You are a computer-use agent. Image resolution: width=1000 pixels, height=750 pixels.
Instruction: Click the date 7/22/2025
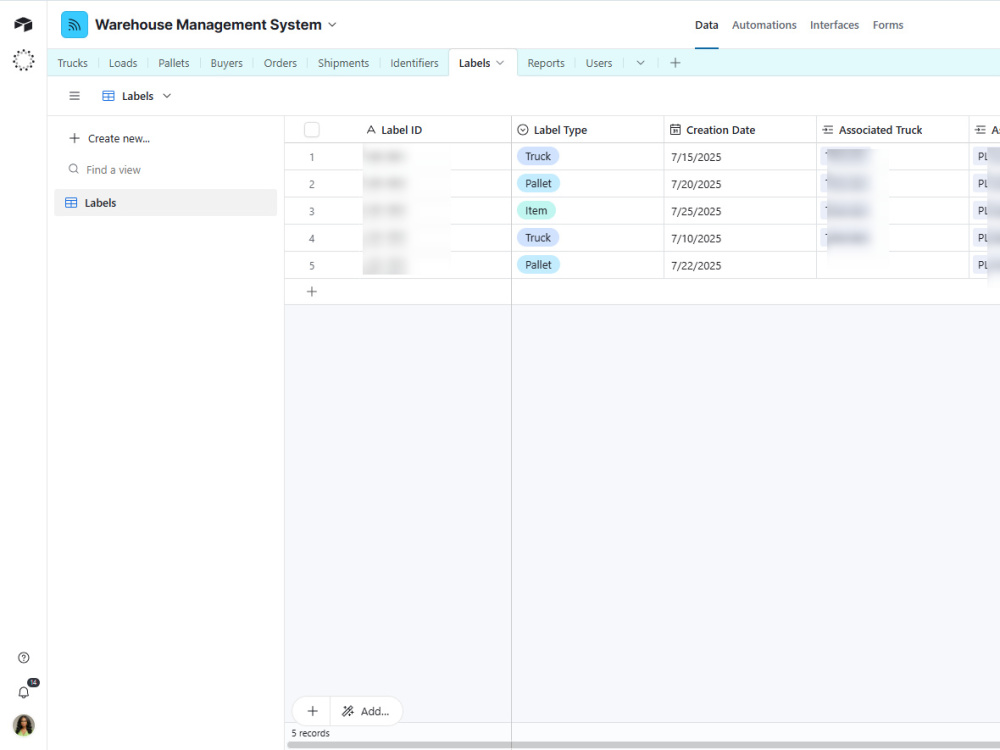coord(696,265)
